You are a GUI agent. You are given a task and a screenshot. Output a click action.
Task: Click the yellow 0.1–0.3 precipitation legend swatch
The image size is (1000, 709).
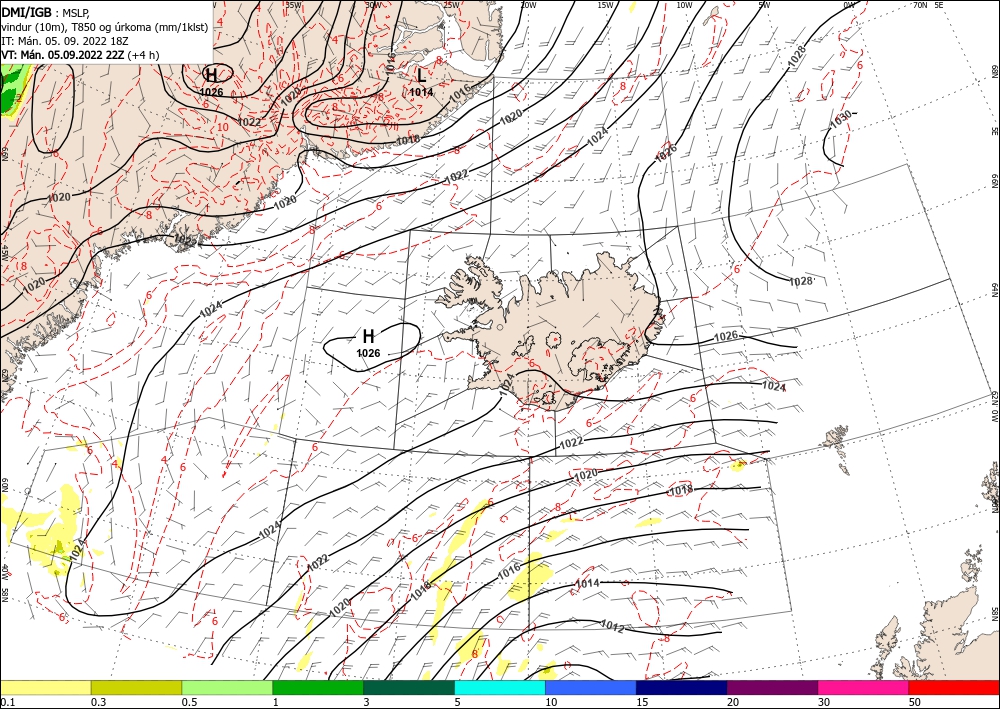(x=45, y=687)
